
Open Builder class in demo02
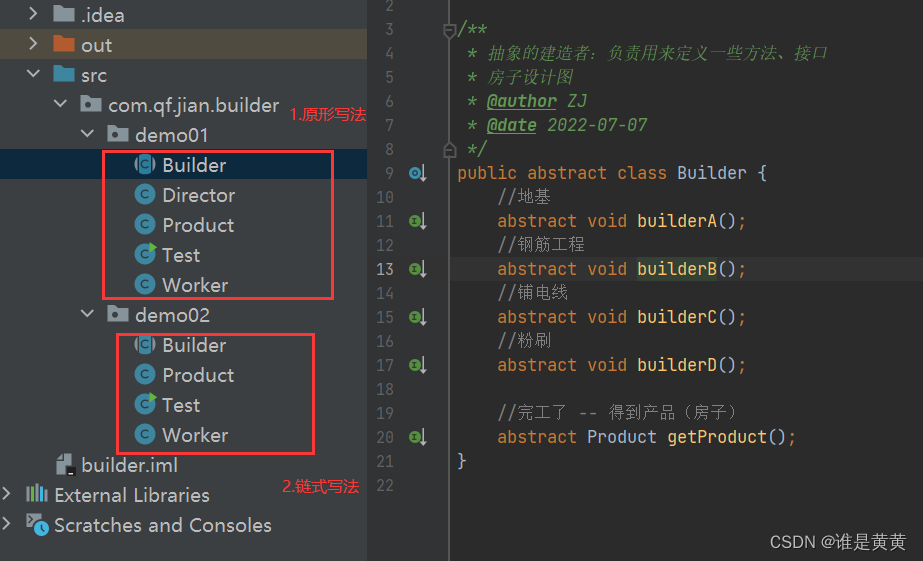click(x=194, y=345)
